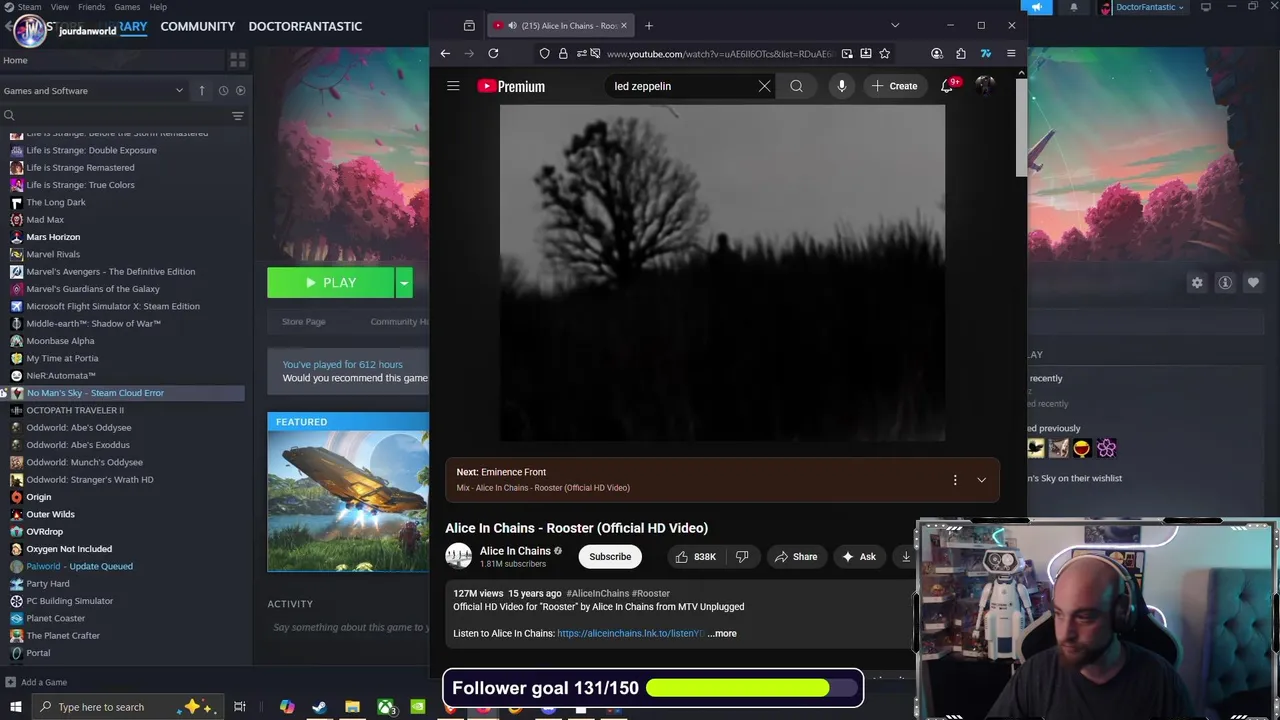The height and width of the screenshot is (720, 1280).
Task: Open the Friends menu in Steam
Action: 91,7
